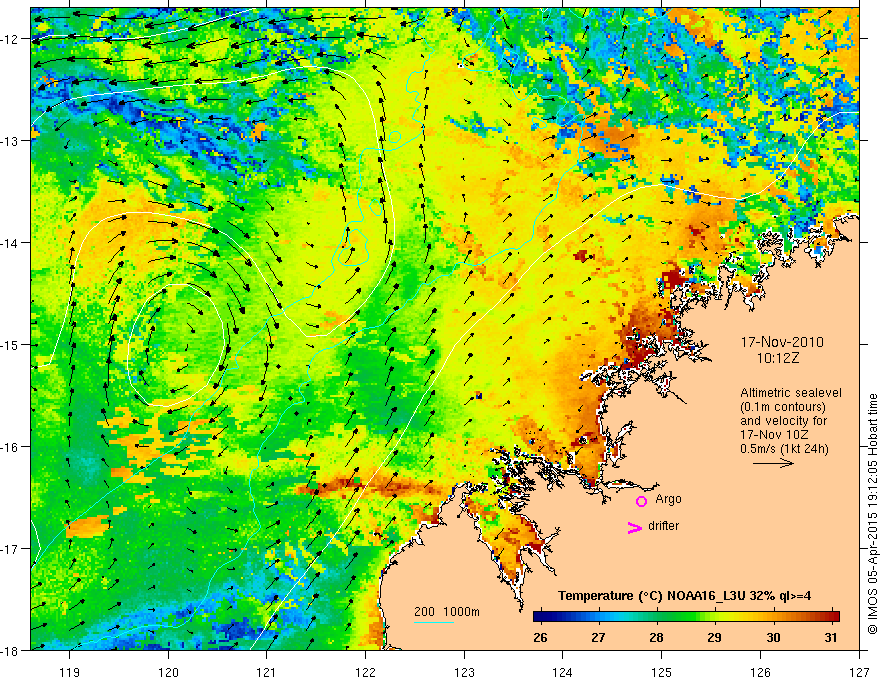This screenshot has width=880, height=680.
Task: Click the longitude label 122
Action: pos(365,672)
